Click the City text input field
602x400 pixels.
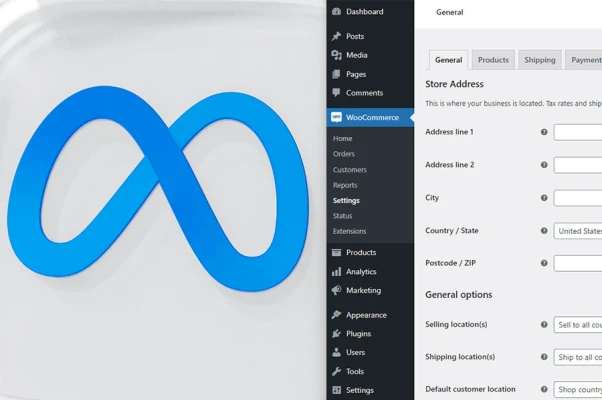pos(578,198)
